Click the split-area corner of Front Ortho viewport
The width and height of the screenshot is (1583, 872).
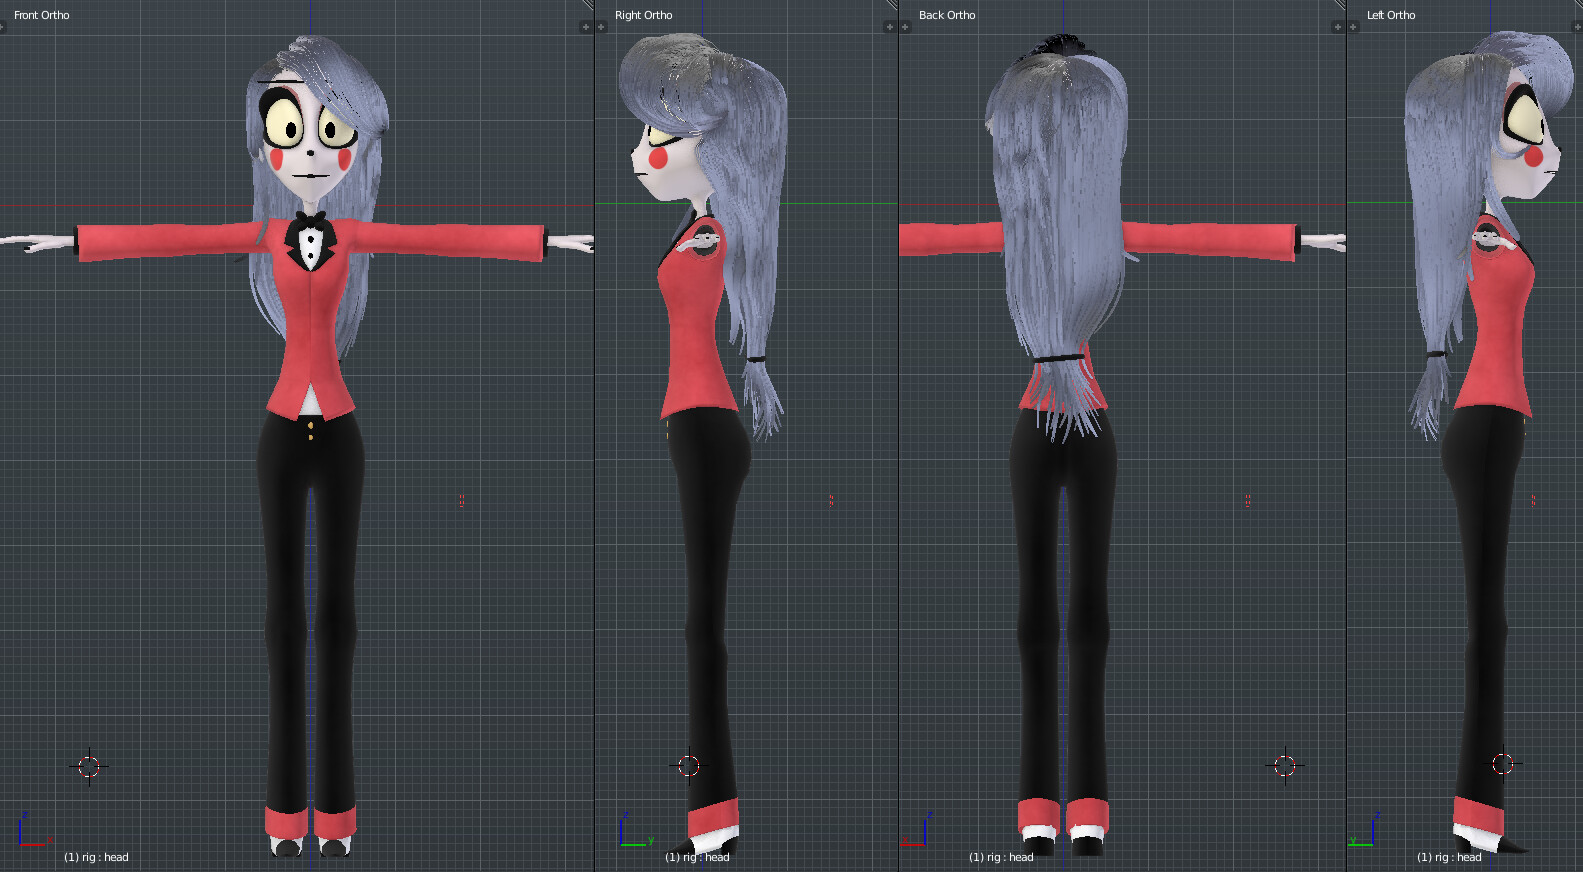(x=588, y=6)
